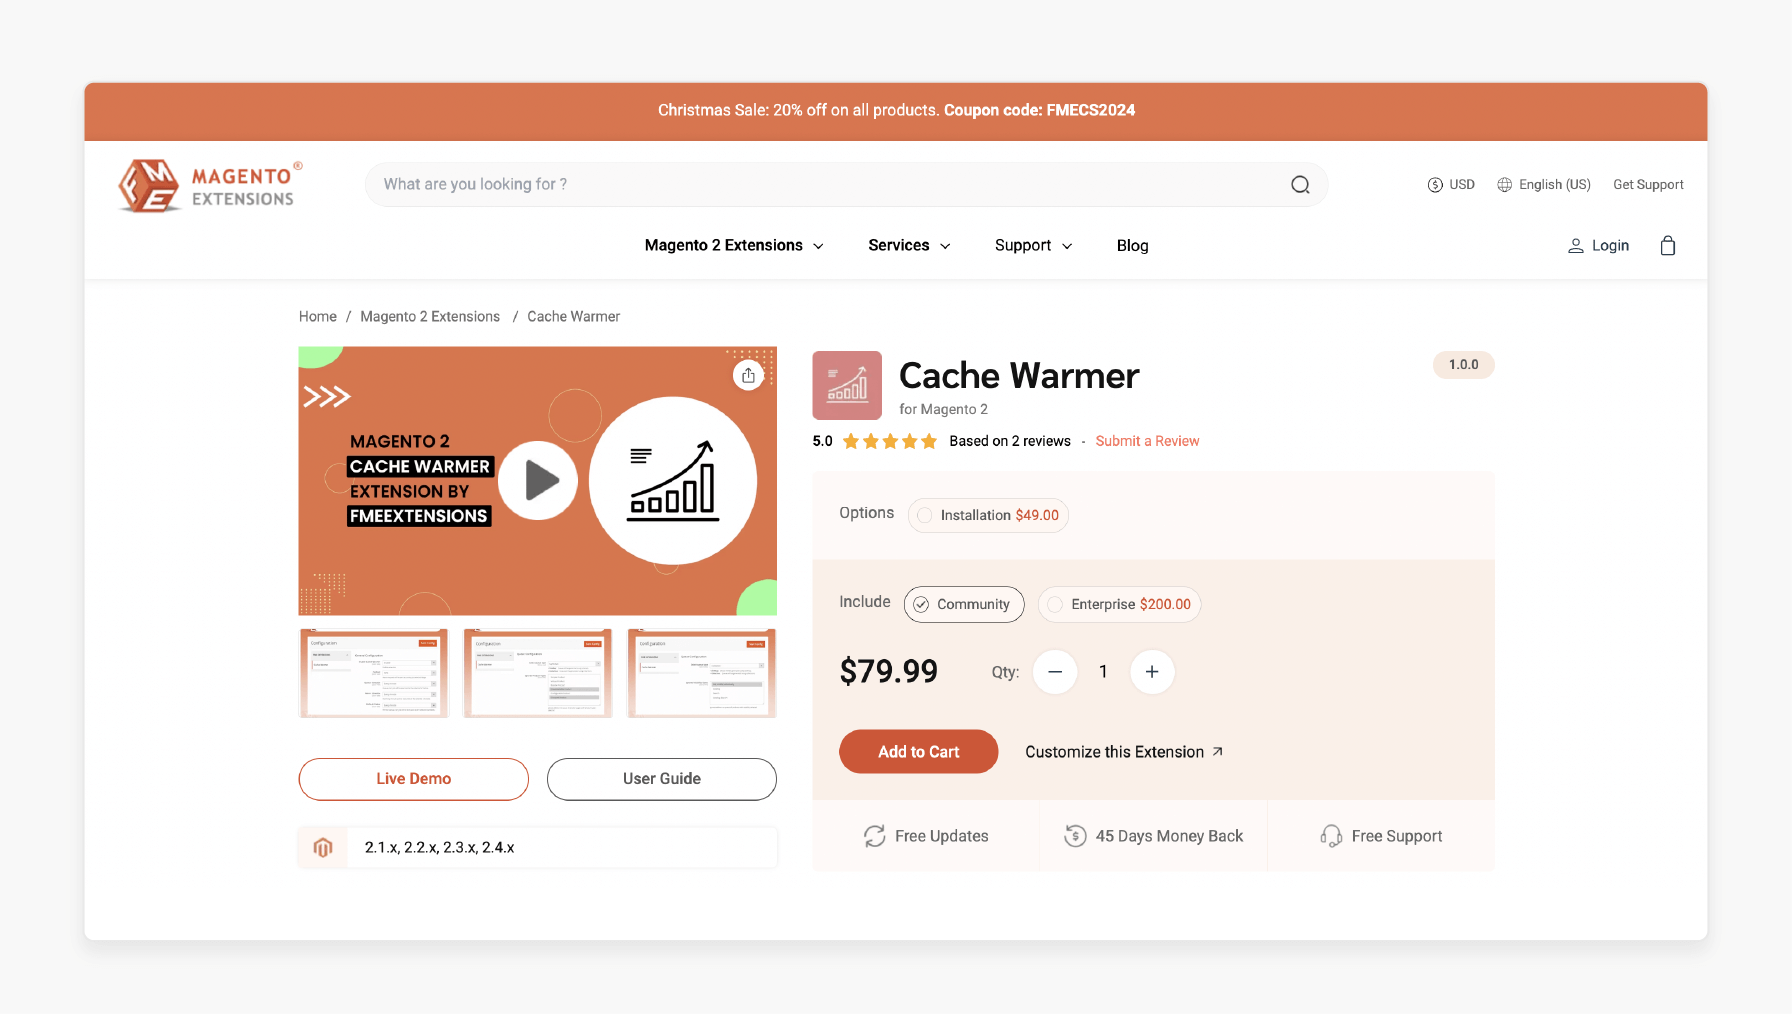Click the Add to Cart button
1792x1014 pixels.
pos(918,752)
